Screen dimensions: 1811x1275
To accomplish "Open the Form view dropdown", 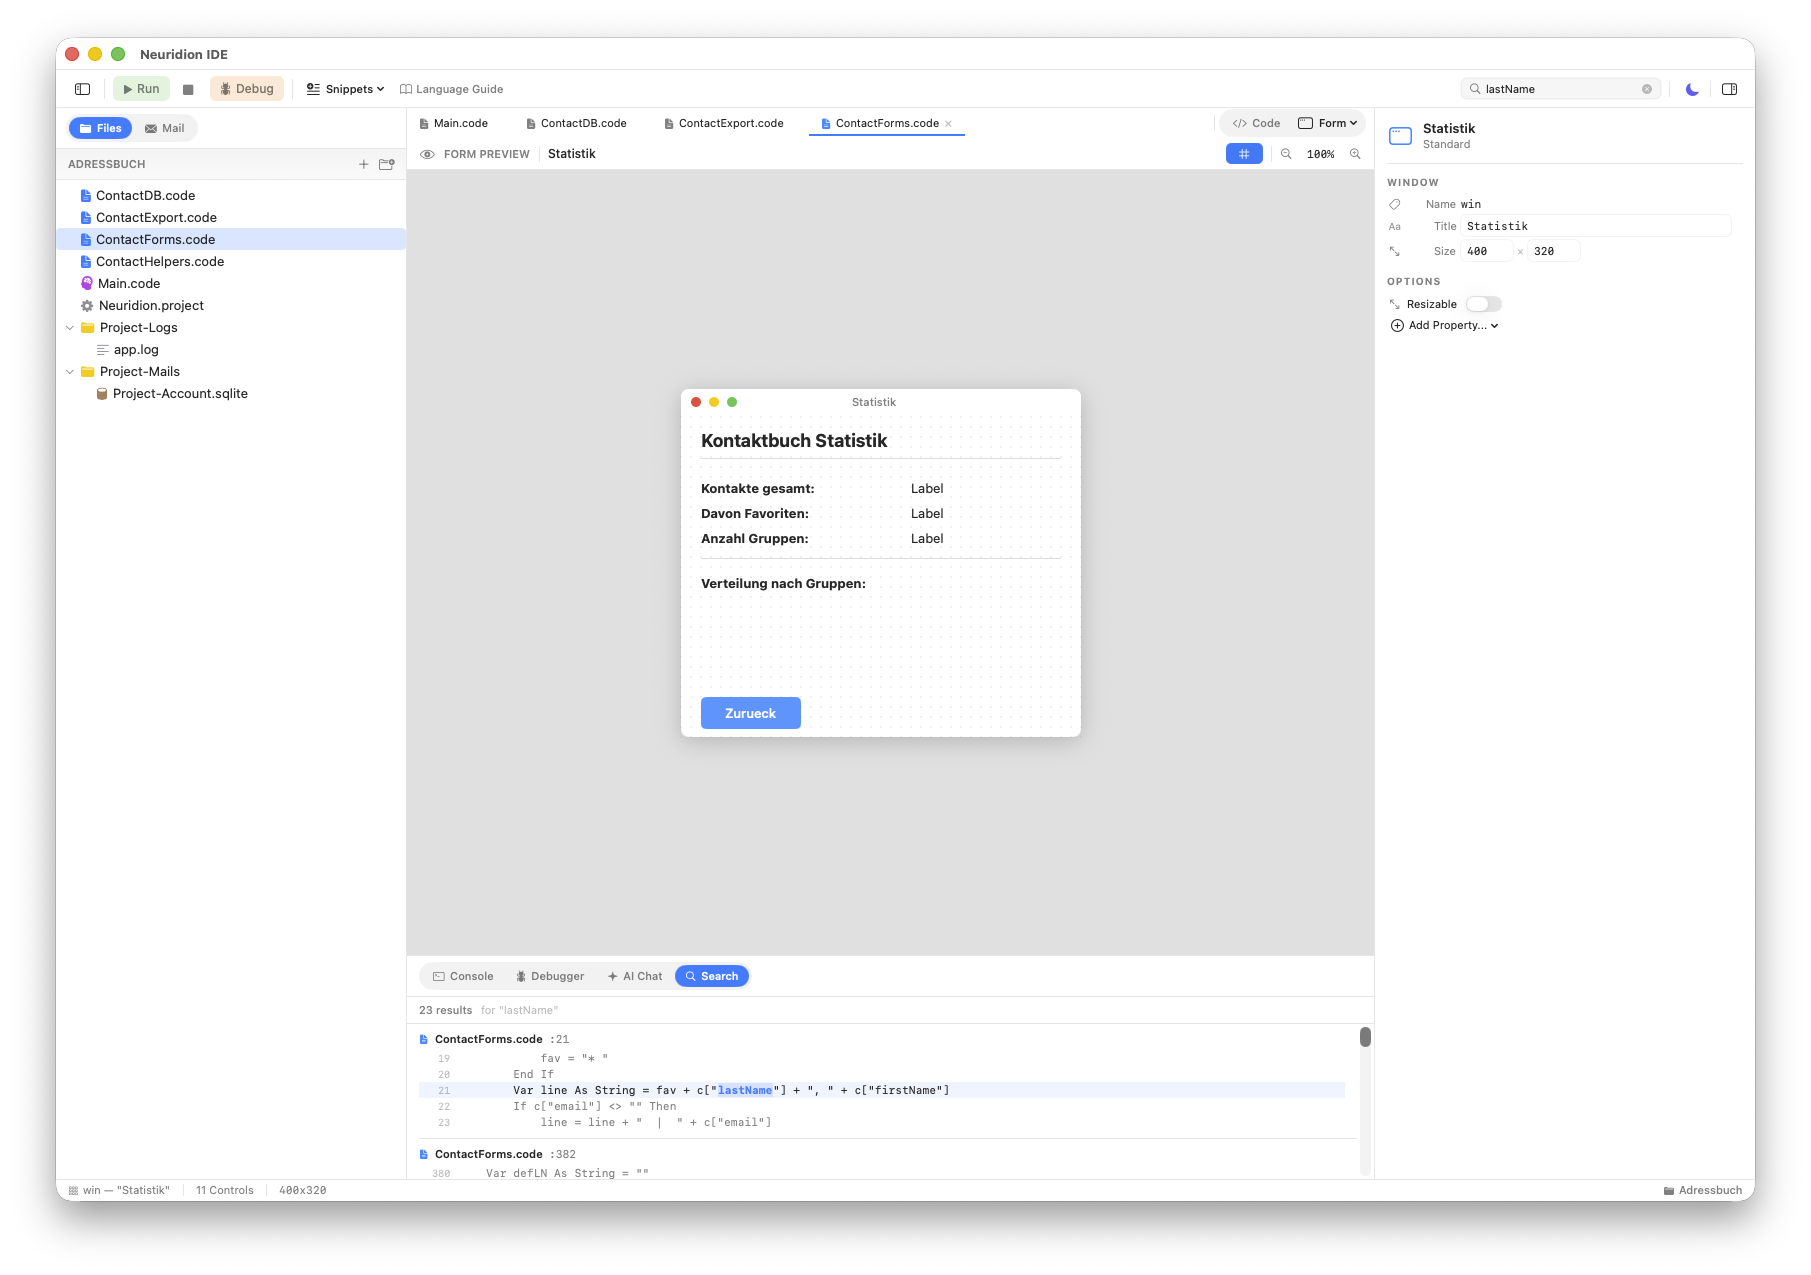I will click(1329, 122).
